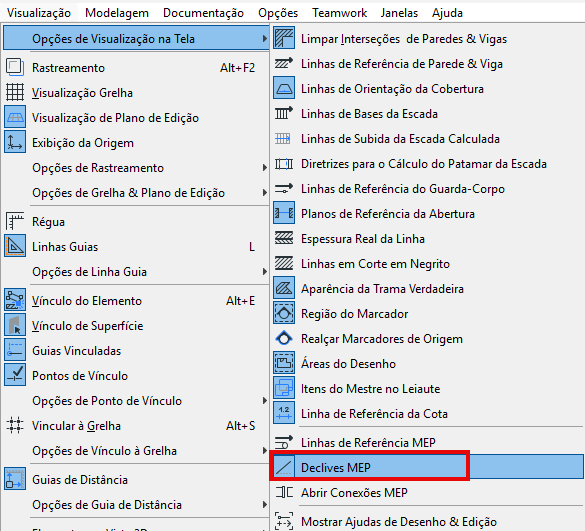Click Linhas de Referência de Parede & Viga icon
Image resolution: width=585 pixels, height=531 pixels.
pyautogui.click(x=284, y=63)
